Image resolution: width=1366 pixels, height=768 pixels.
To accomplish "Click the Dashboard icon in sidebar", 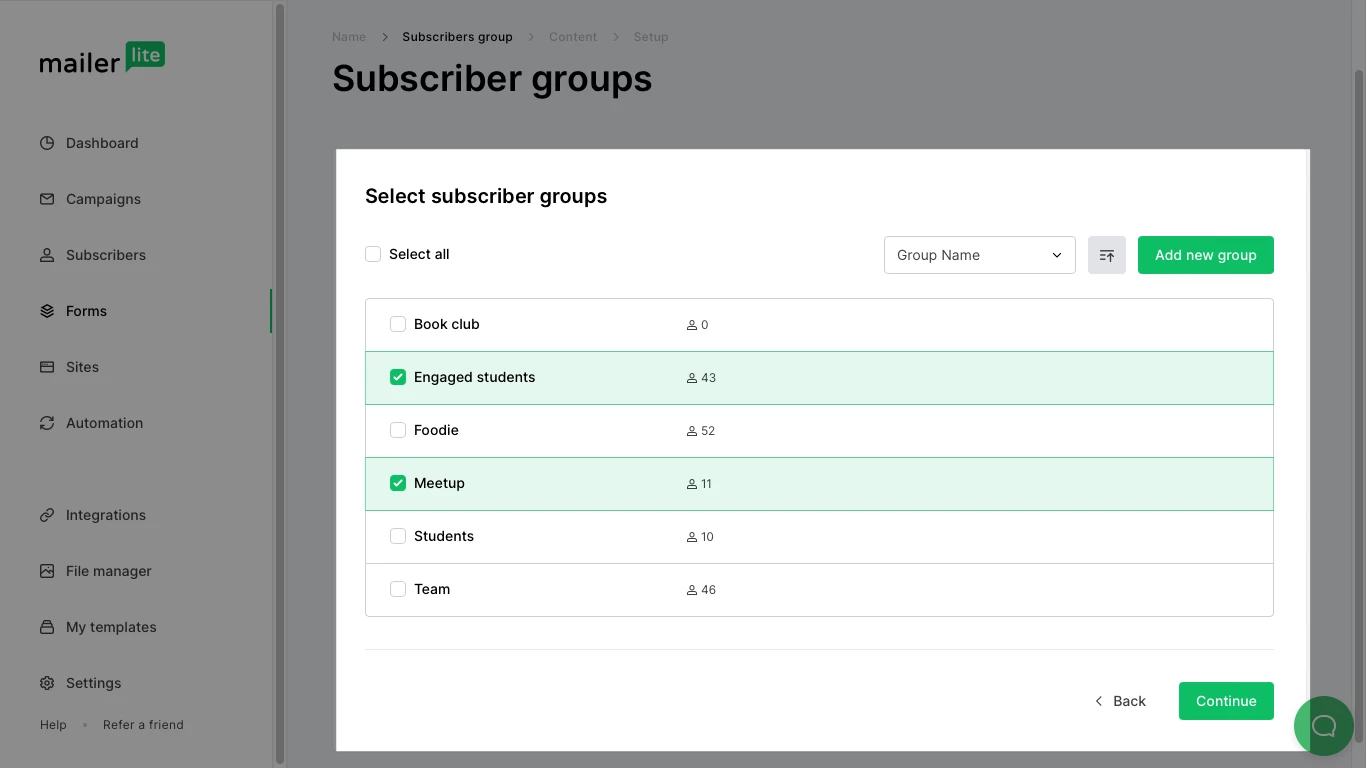I will pos(47,143).
